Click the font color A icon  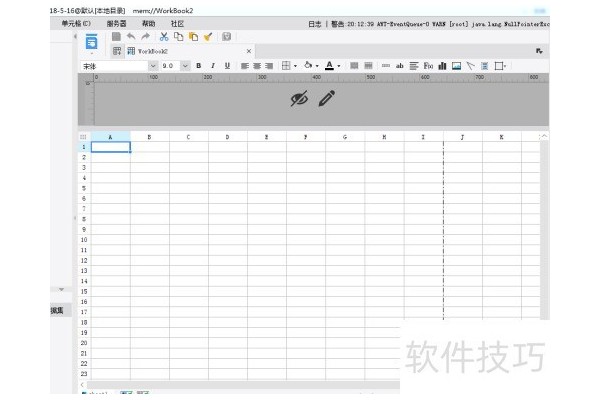coord(329,66)
